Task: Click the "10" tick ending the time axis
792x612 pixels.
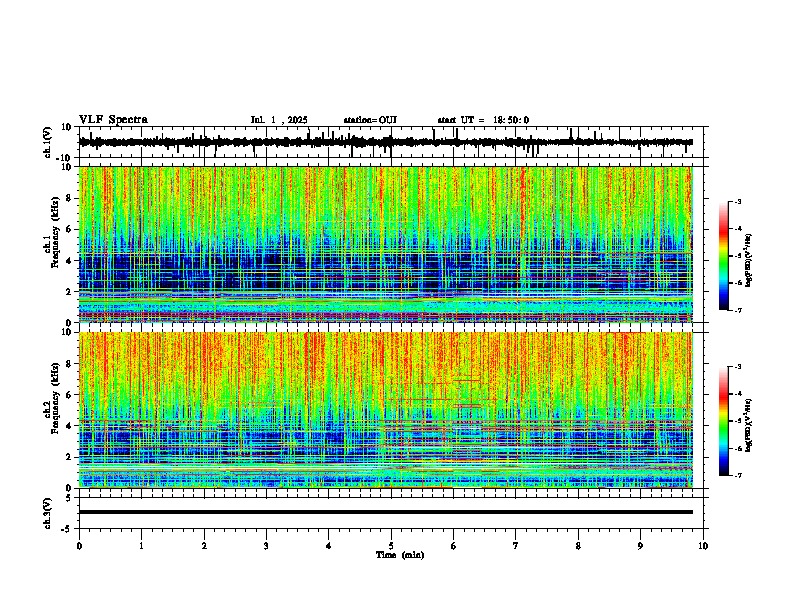Action: coord(703,546)
